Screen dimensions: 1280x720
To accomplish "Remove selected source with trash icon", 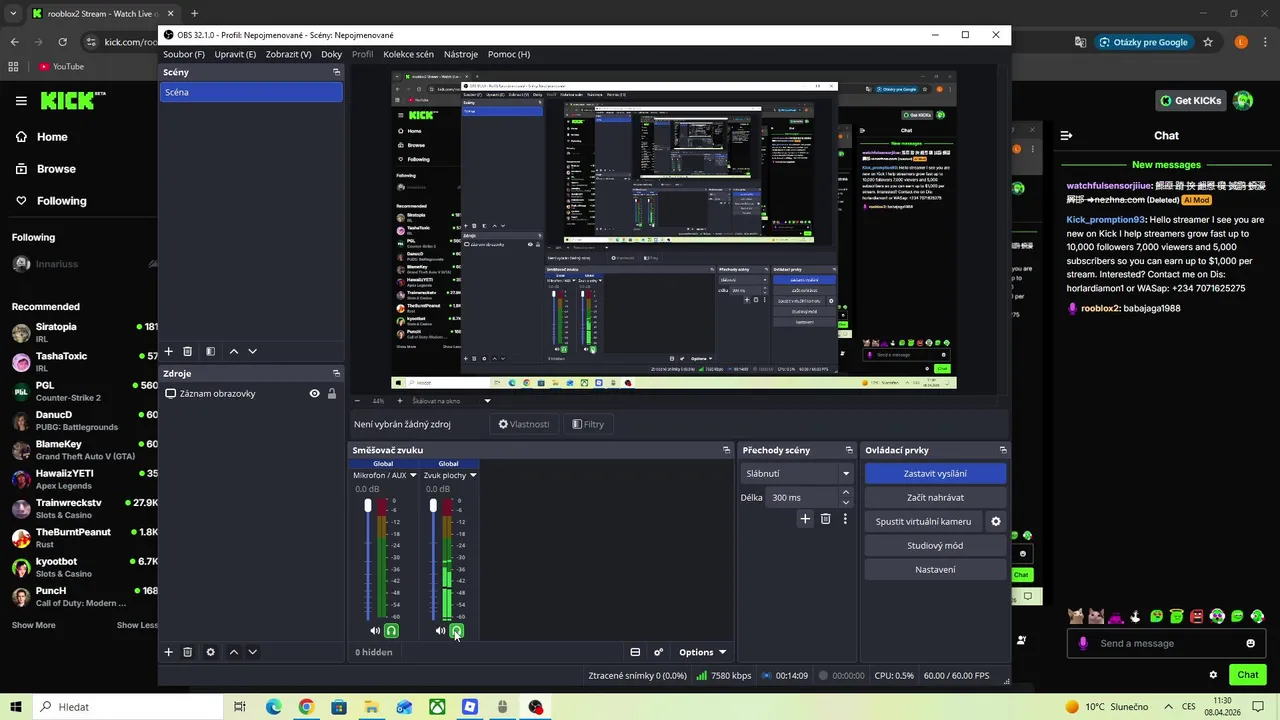I will pyautogui.click(x=187, y=652).
